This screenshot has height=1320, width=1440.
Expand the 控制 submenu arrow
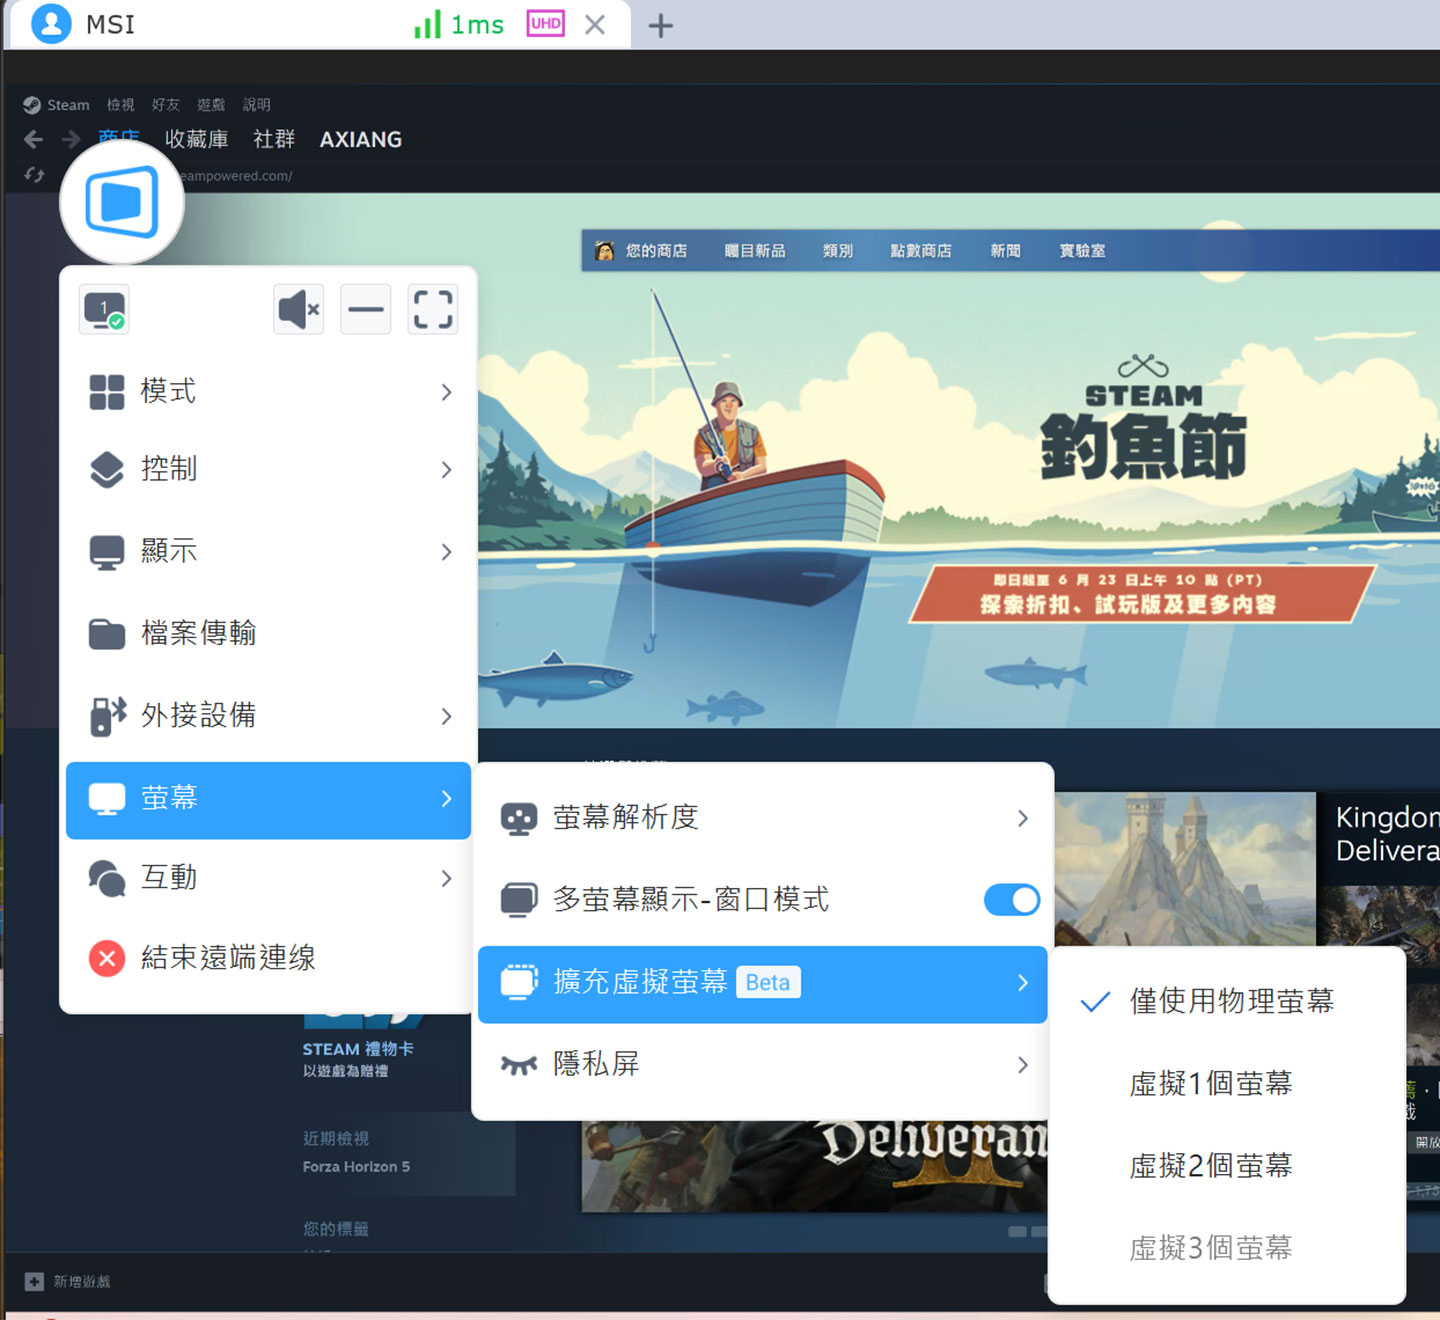[447, 470]
